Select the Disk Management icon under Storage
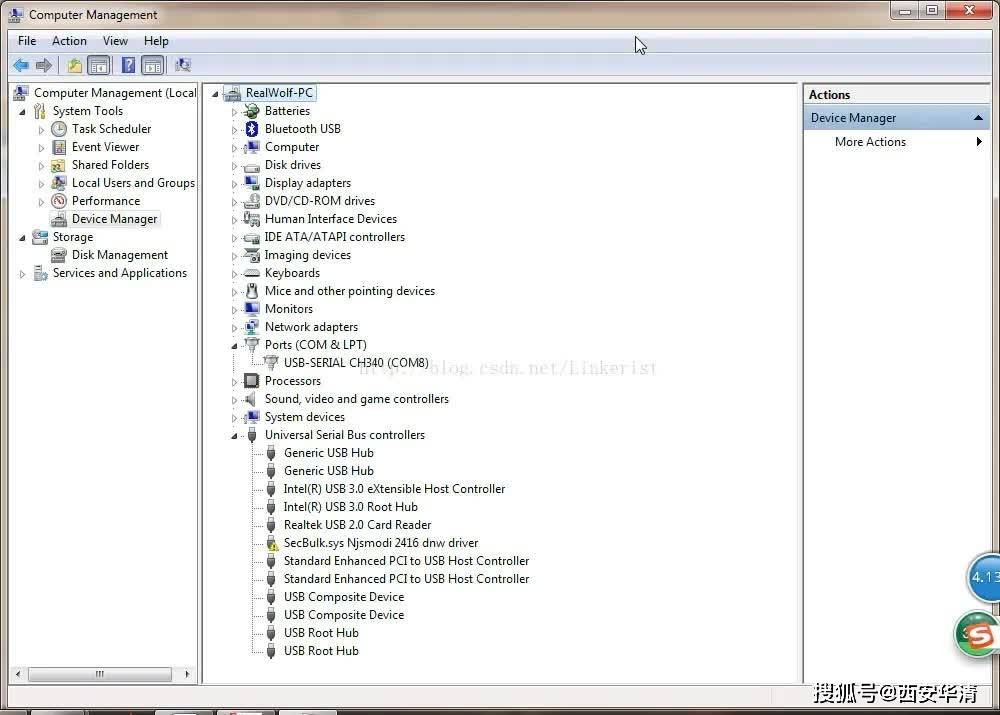Viewport: 1000px width, 715px height. pos(58,254)
